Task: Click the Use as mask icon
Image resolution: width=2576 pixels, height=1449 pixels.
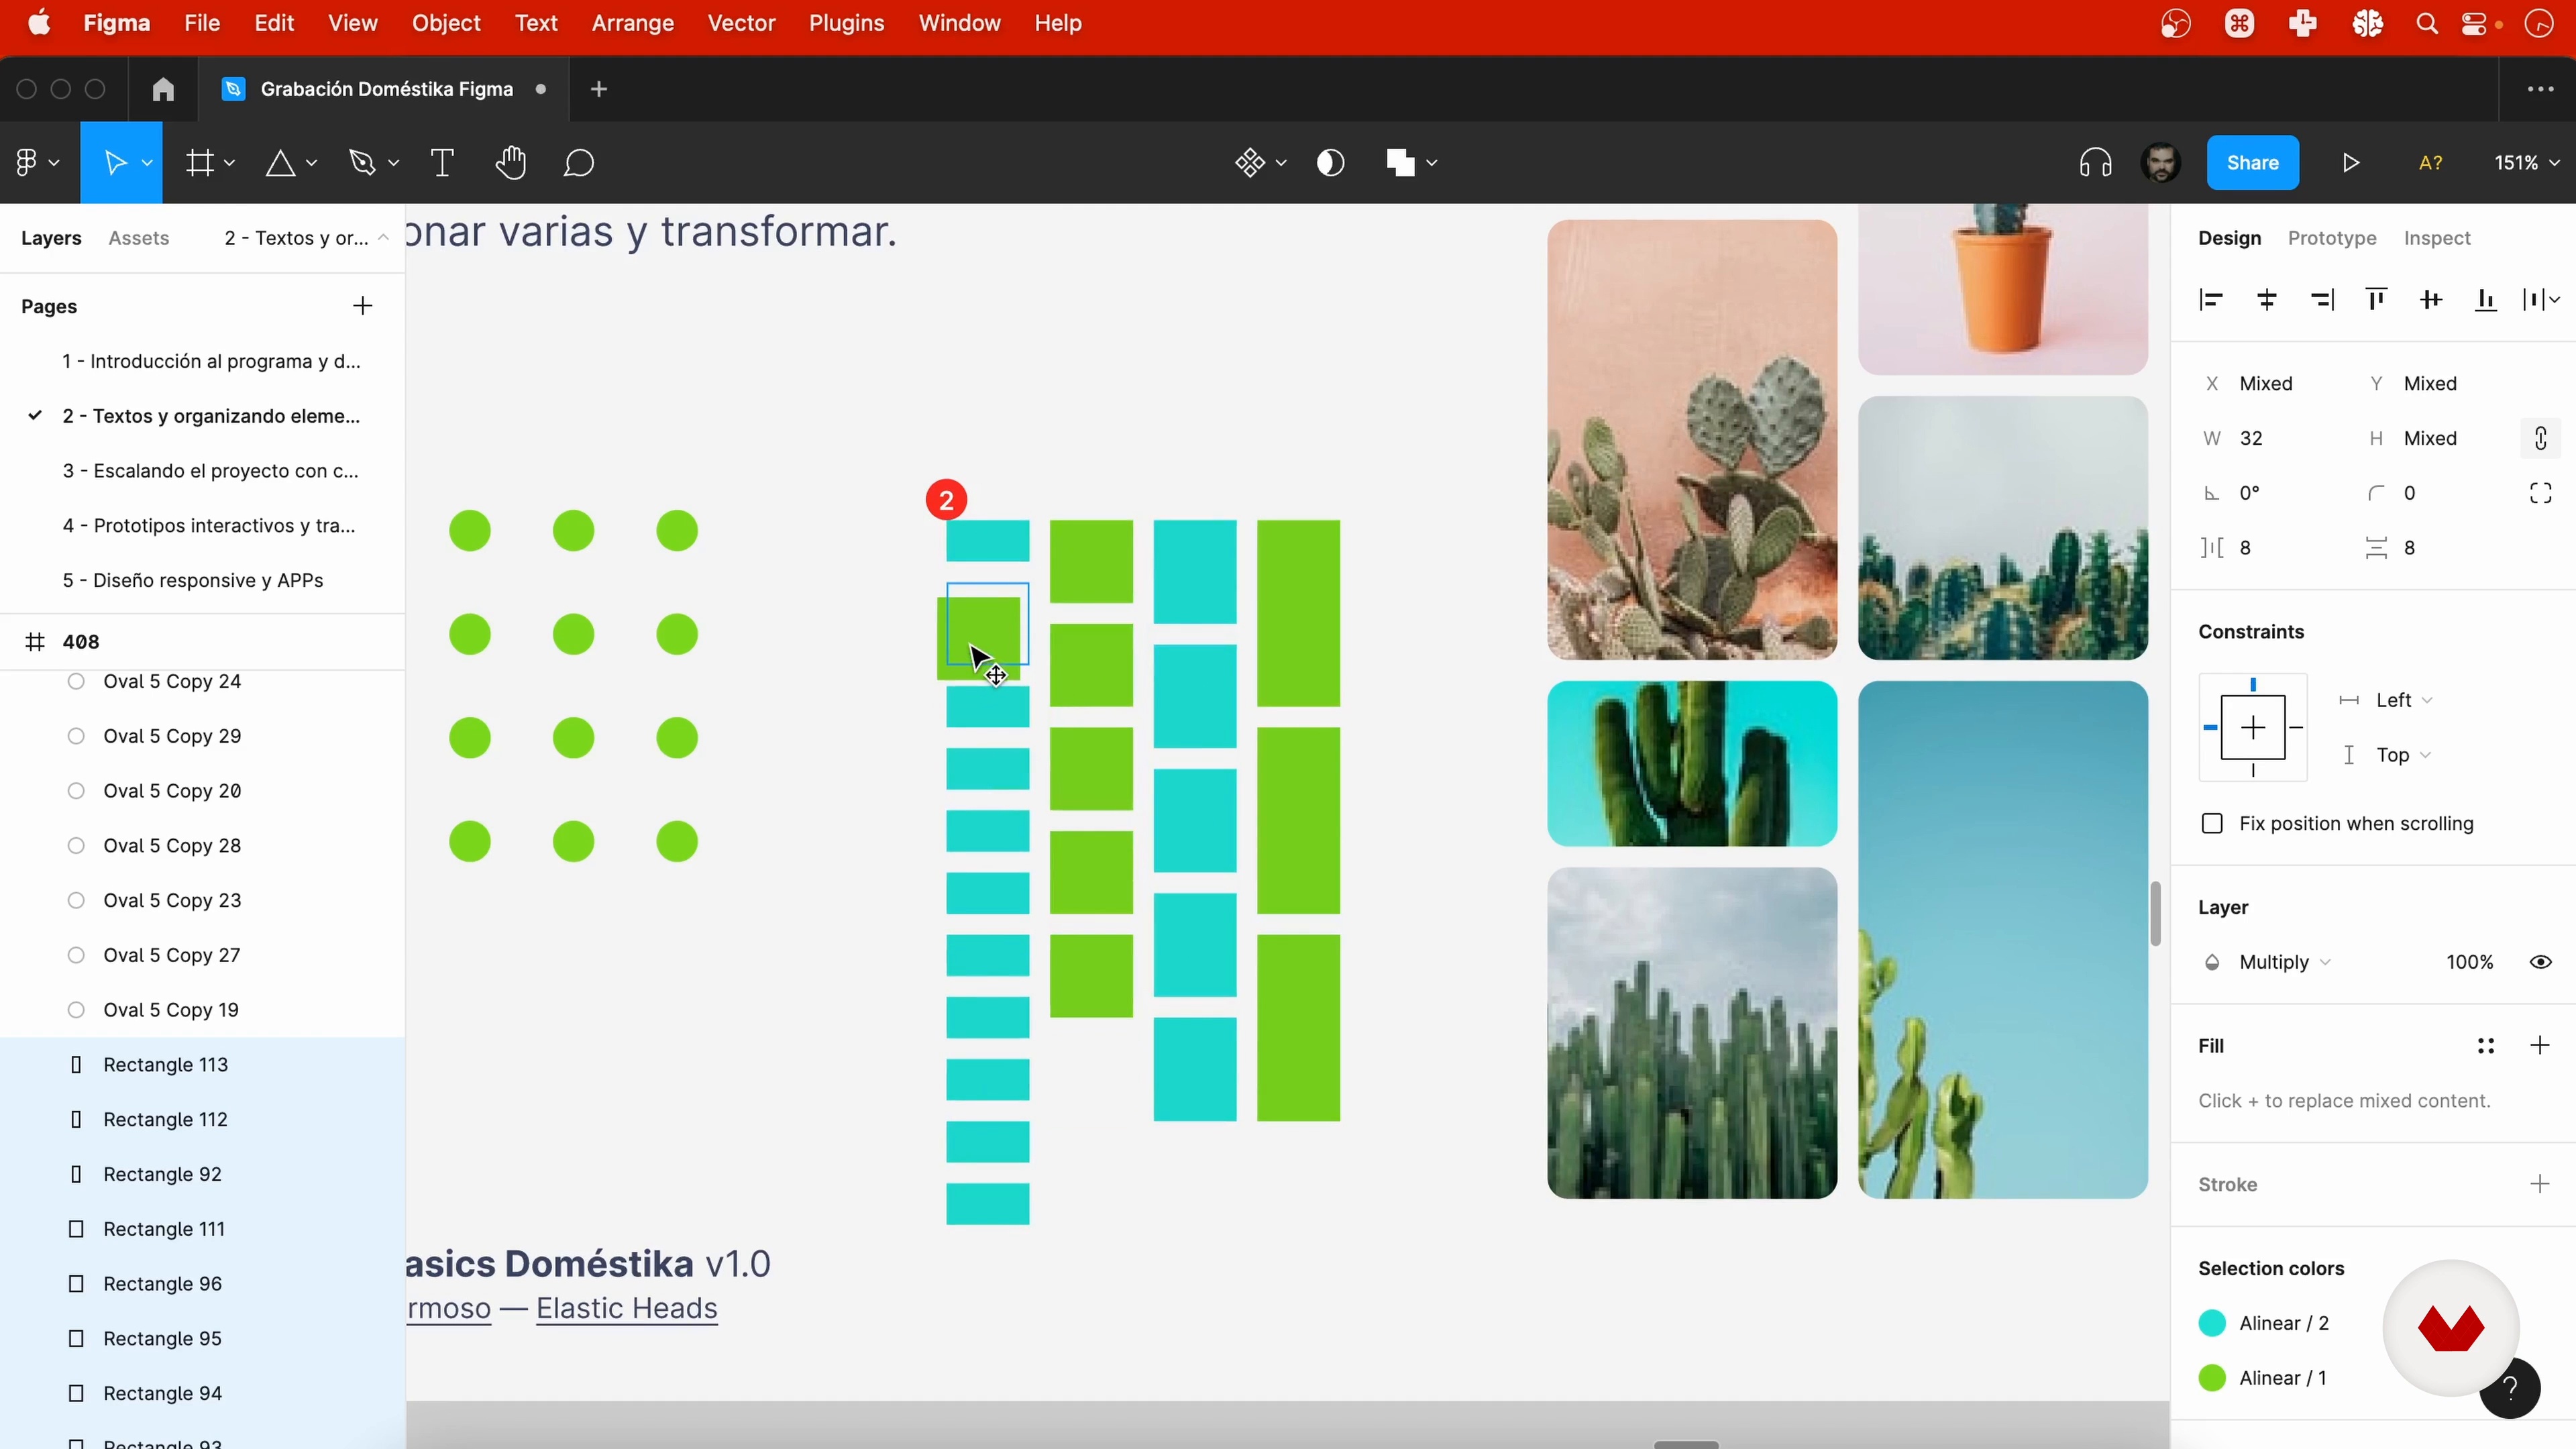Action: pos(1331,162)
